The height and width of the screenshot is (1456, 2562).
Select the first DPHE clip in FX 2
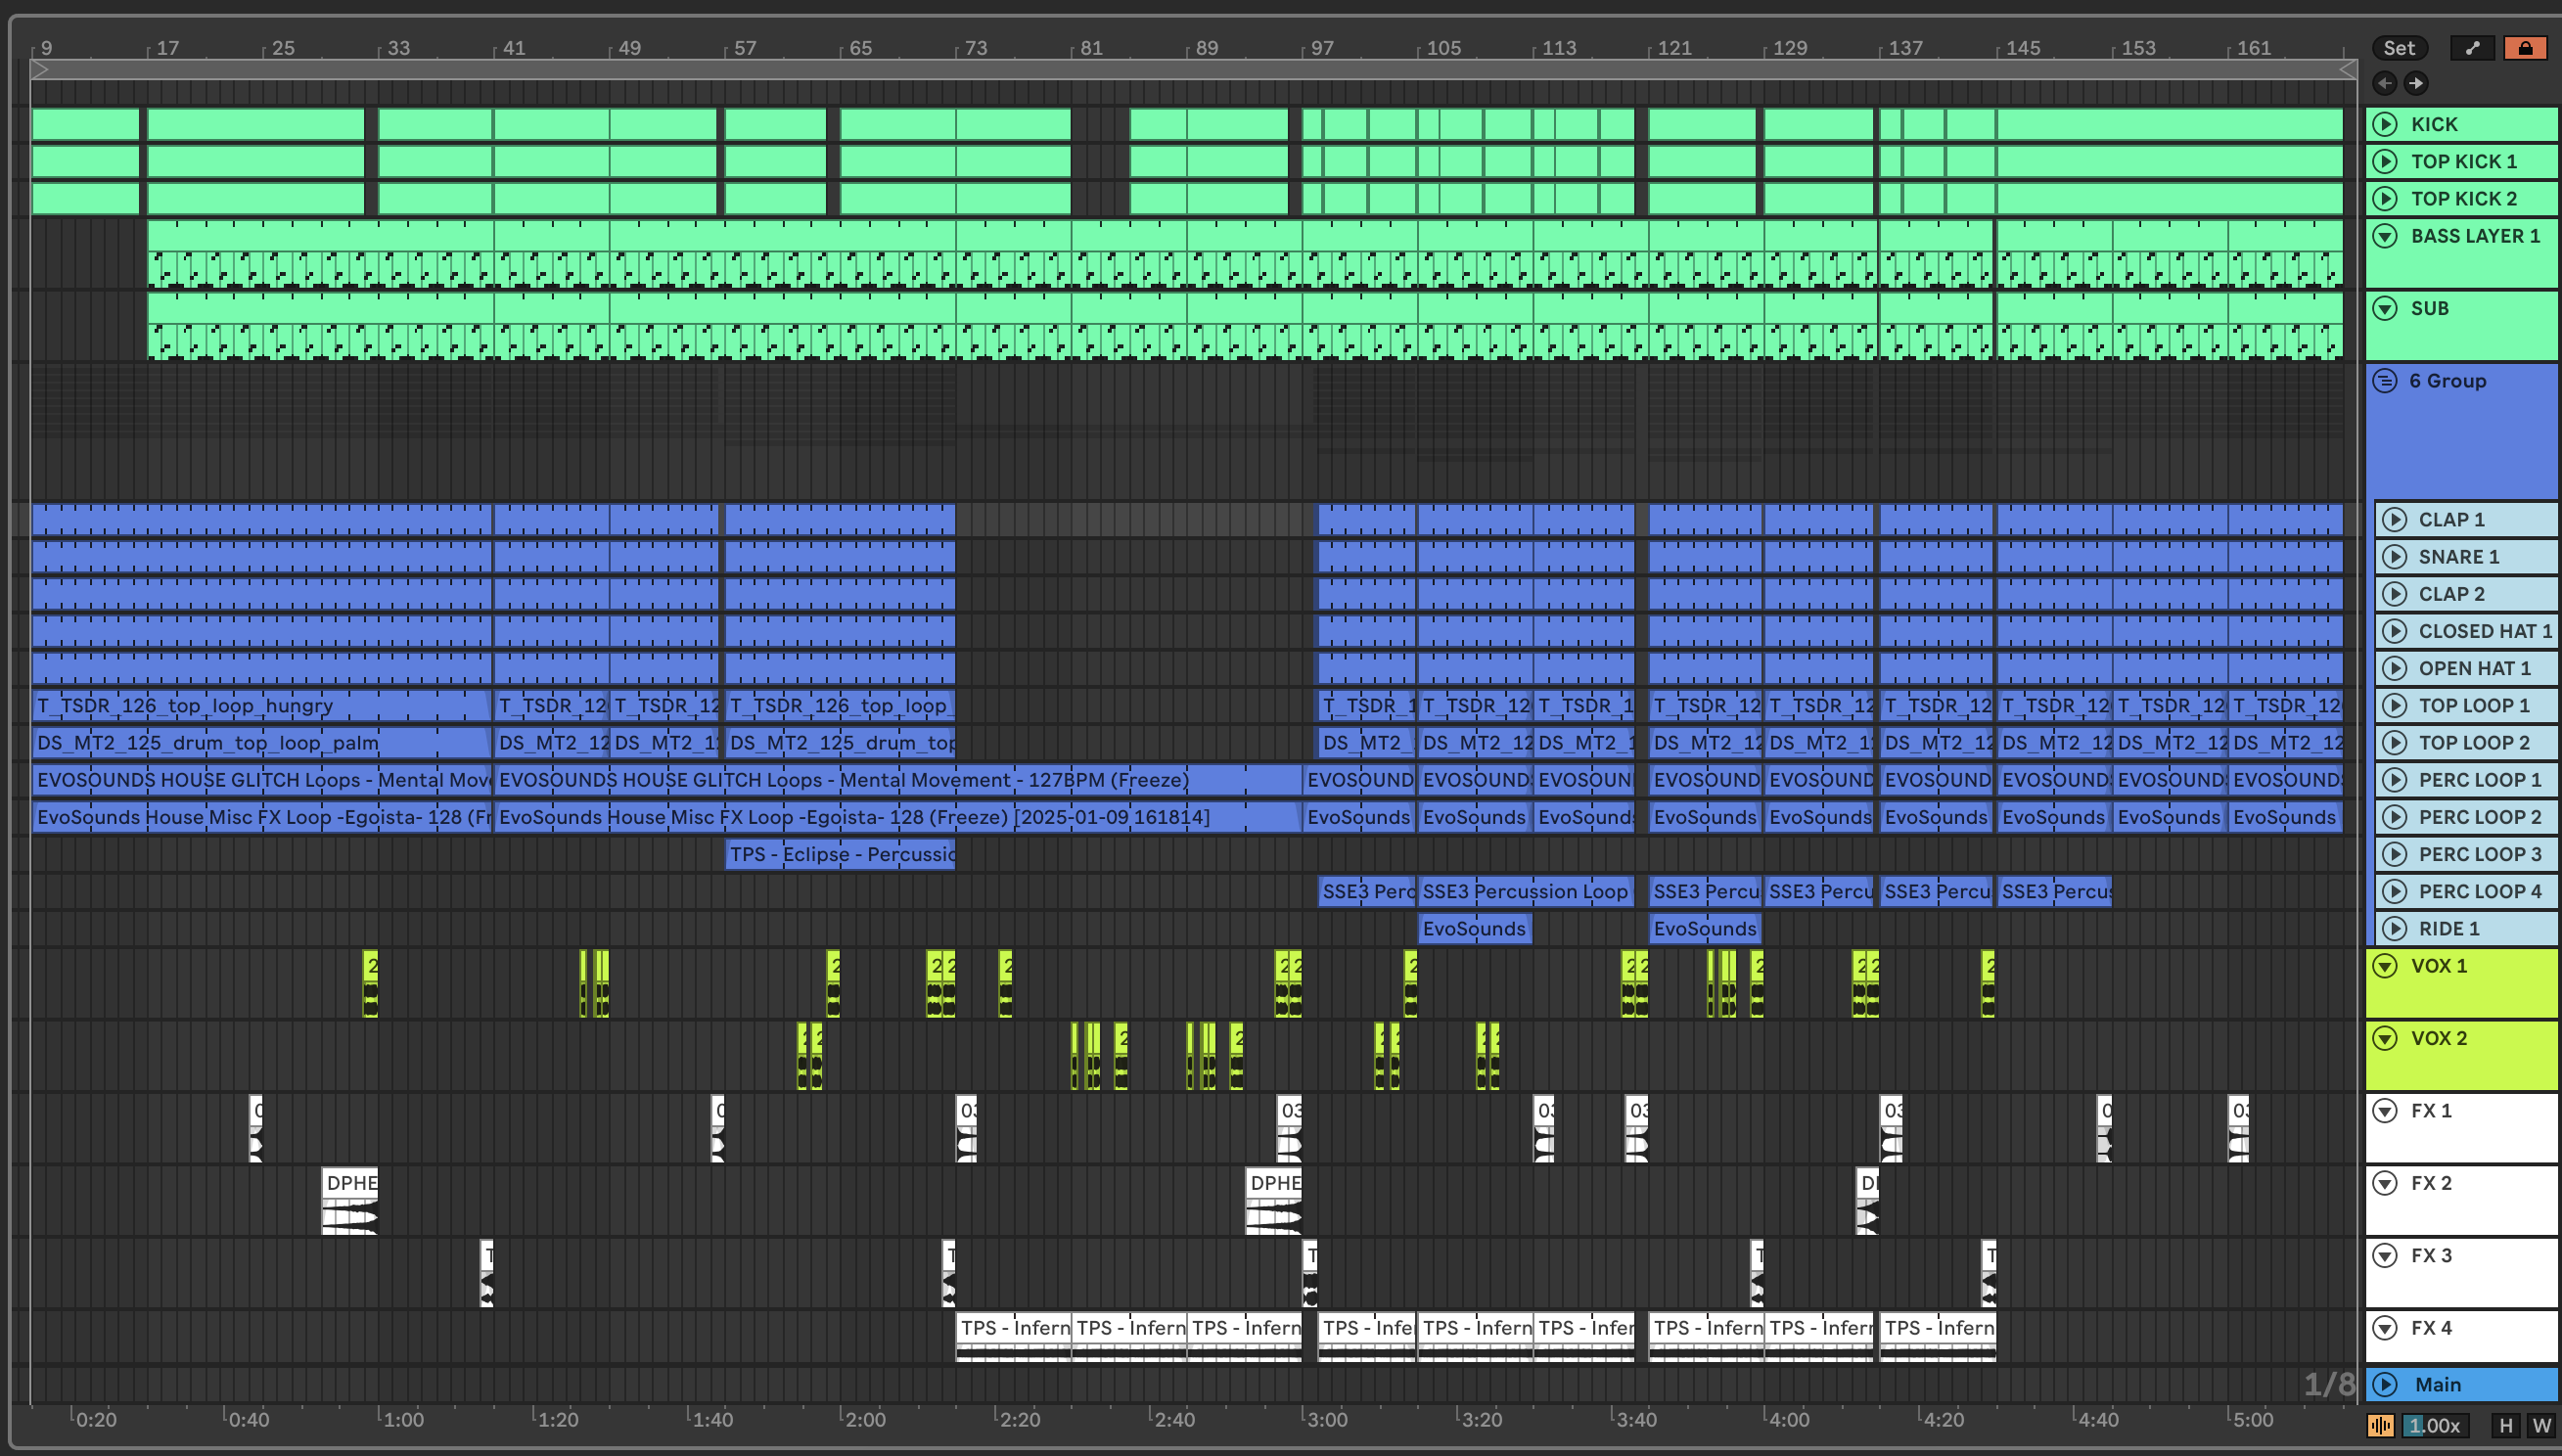pyautogui.click(x=350, y=1200)
